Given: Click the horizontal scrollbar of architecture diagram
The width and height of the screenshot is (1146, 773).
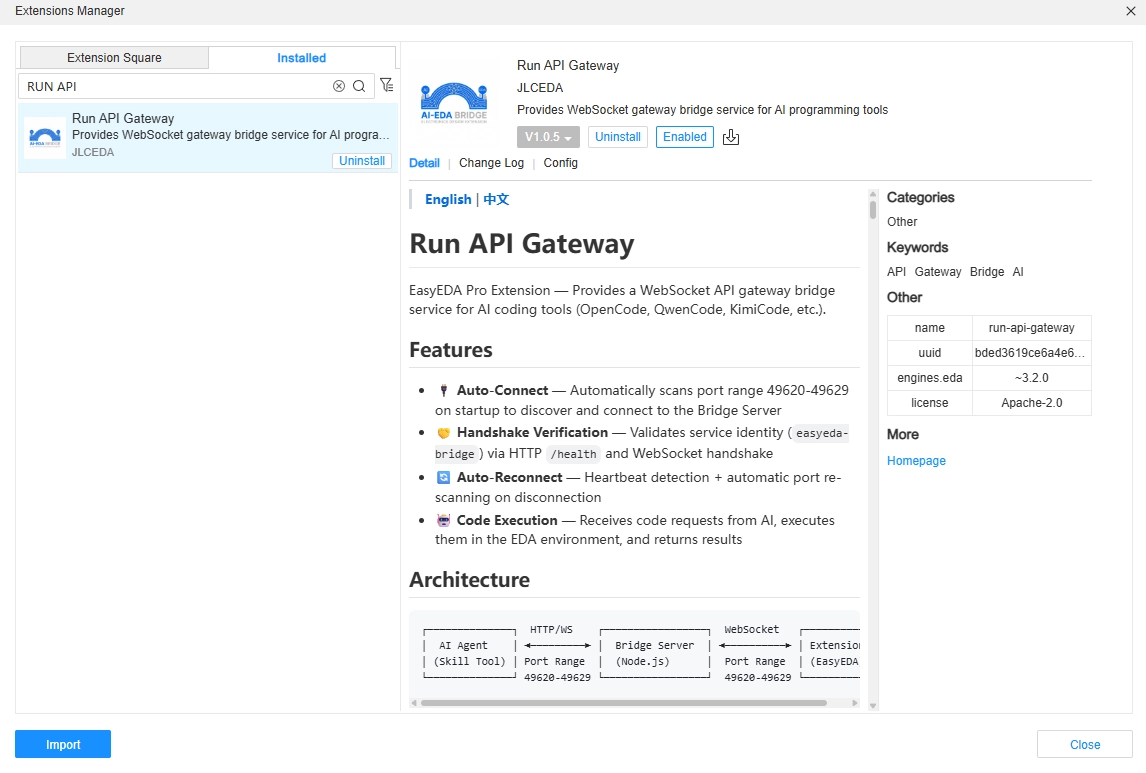Looking at the screenshot, I should (x=623, y=703).
